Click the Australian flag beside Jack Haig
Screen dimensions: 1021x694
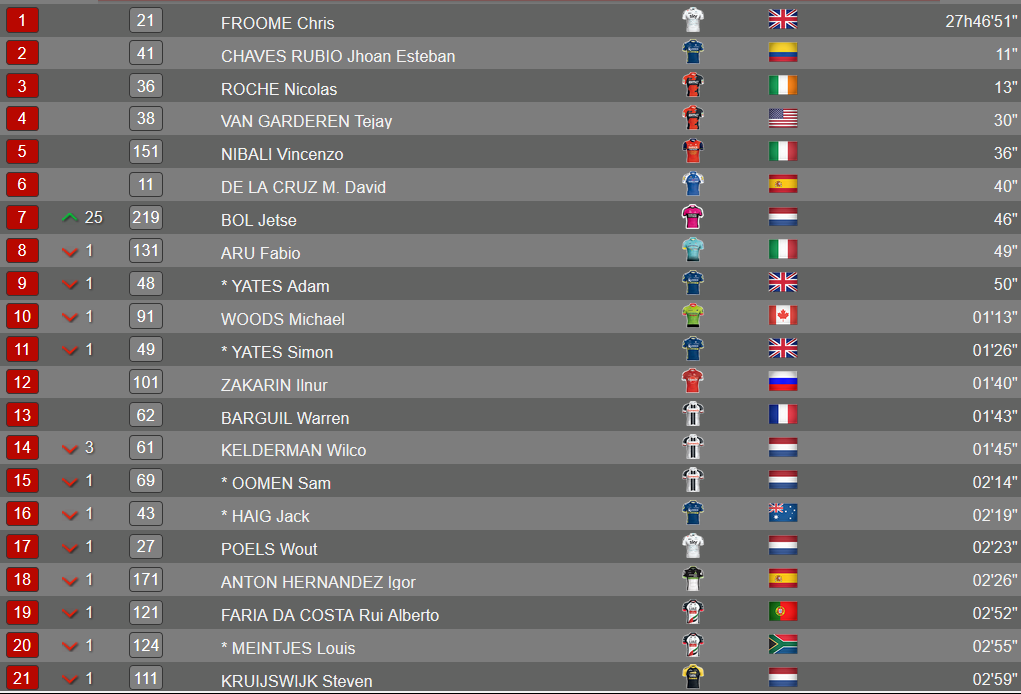pyautogui.click(x=783, y=513)
